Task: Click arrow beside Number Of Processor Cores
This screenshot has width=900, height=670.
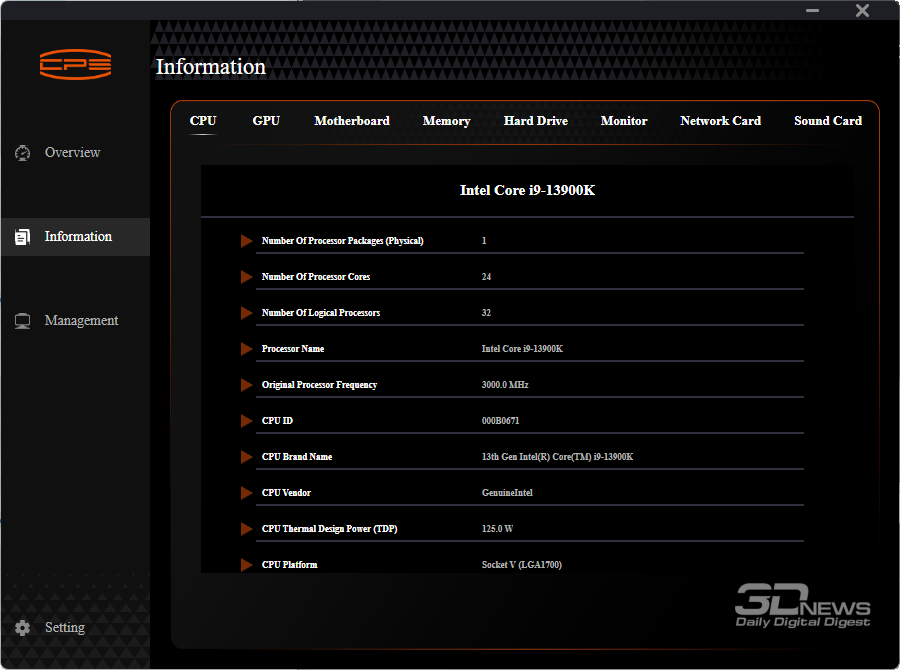Action: point(246,277)
